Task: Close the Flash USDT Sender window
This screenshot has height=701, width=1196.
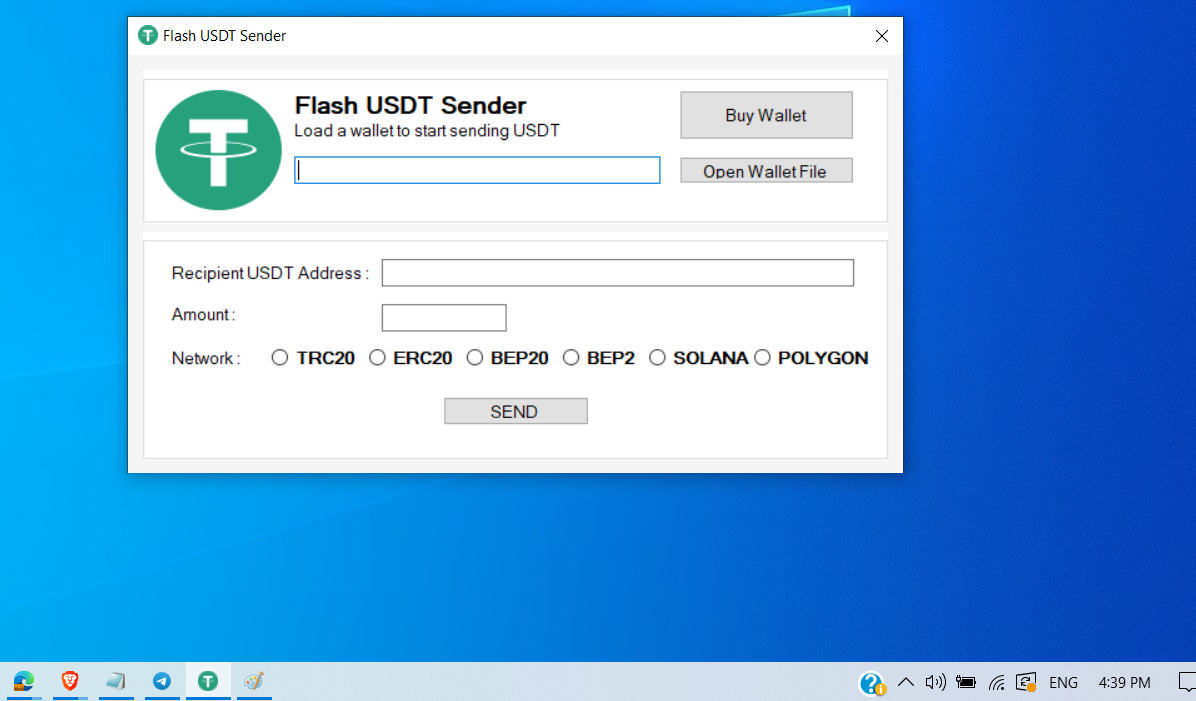Action: [x=882, y=36]
